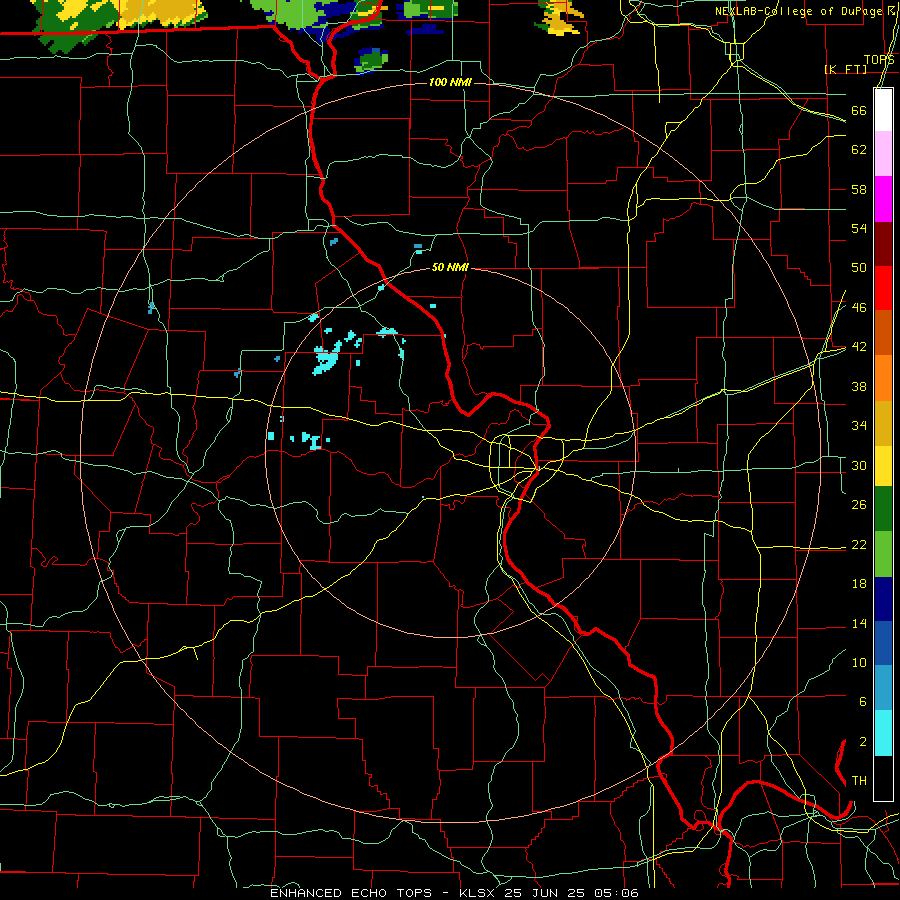Click the TOPS legend title
Image resolution: width=900 pixels, height=900 pixels.
point(879,59)
